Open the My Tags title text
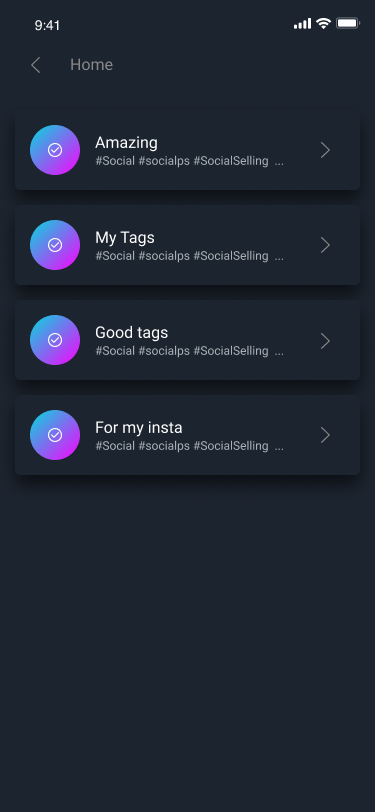375x812 pixels. (x=125, y=238)
